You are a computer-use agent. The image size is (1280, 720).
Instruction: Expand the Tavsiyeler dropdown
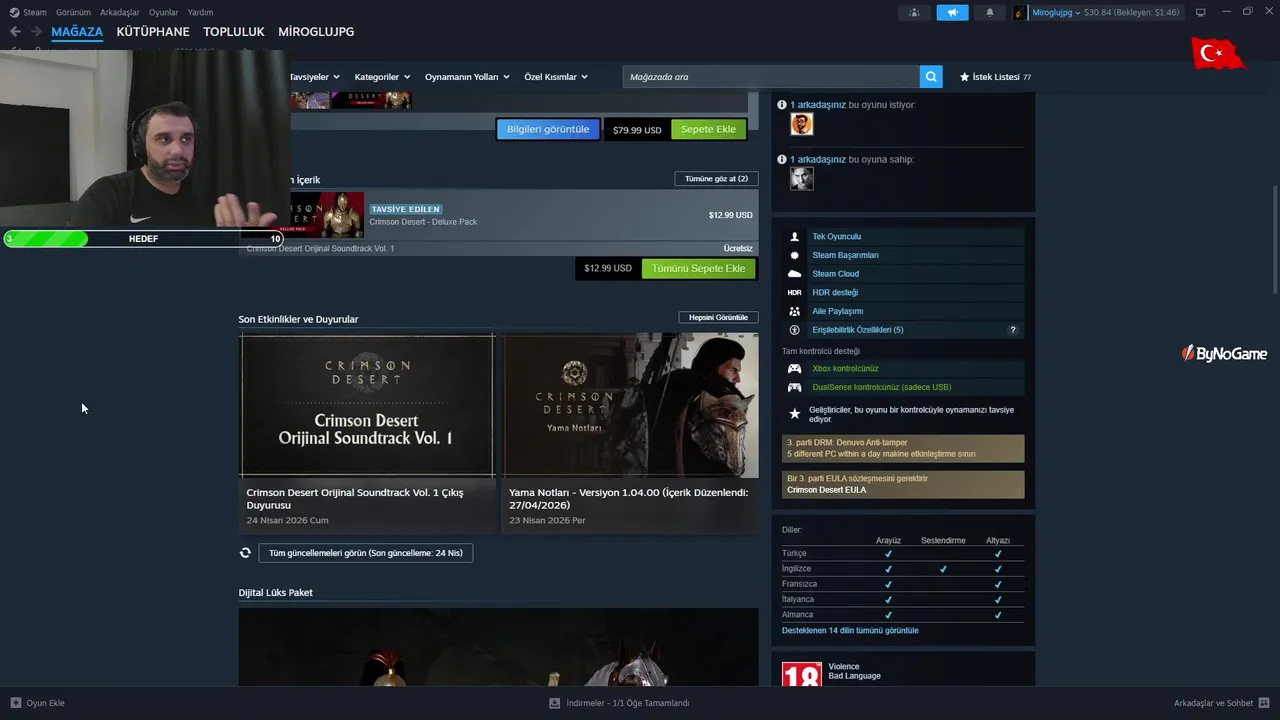click(314, 77)
